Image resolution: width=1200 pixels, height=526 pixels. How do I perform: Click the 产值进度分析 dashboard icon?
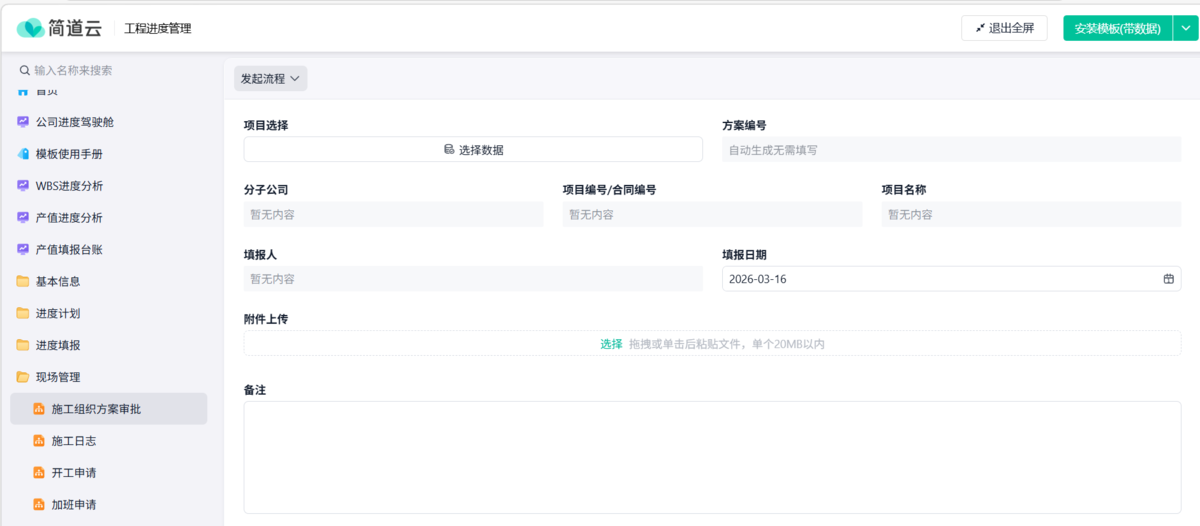click(23, 218)
